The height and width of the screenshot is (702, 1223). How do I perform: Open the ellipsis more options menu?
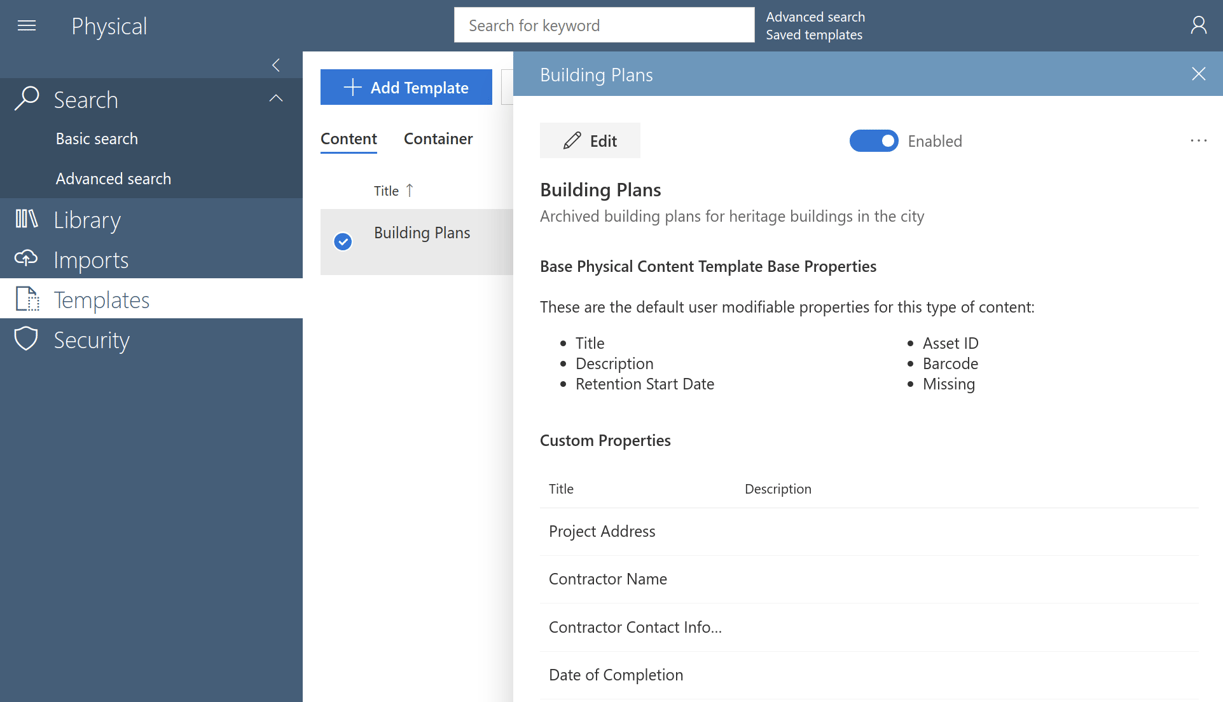click(1198, 141)
